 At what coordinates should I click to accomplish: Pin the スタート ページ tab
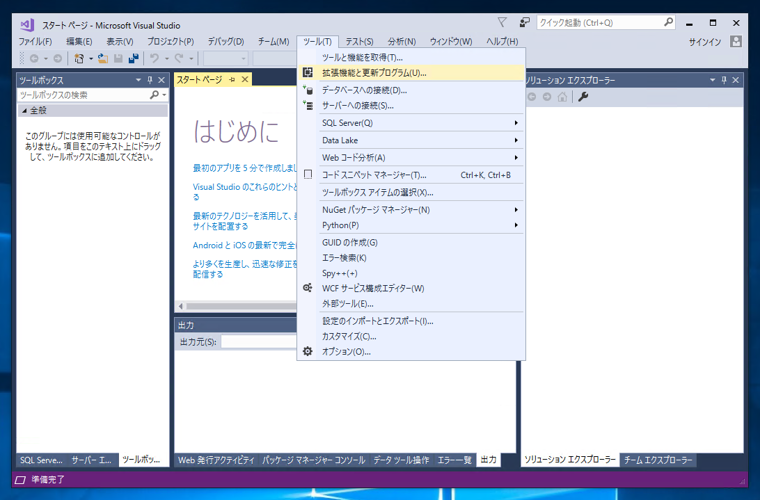232,79
